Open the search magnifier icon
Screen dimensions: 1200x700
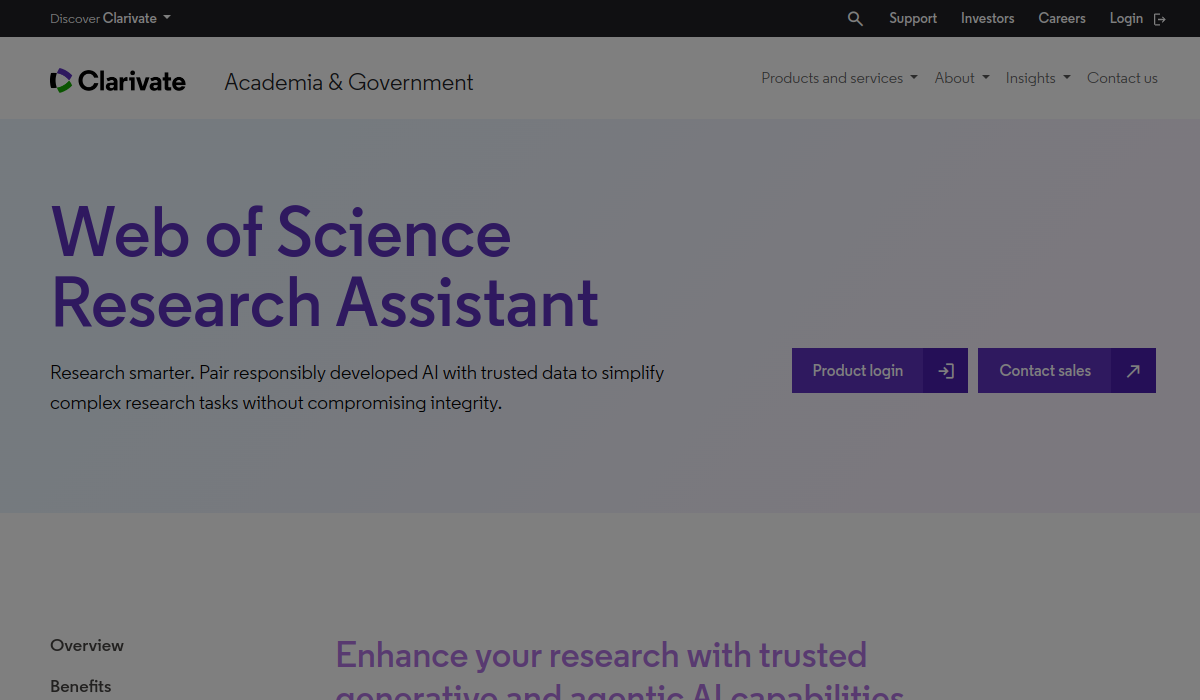point(855,19)
